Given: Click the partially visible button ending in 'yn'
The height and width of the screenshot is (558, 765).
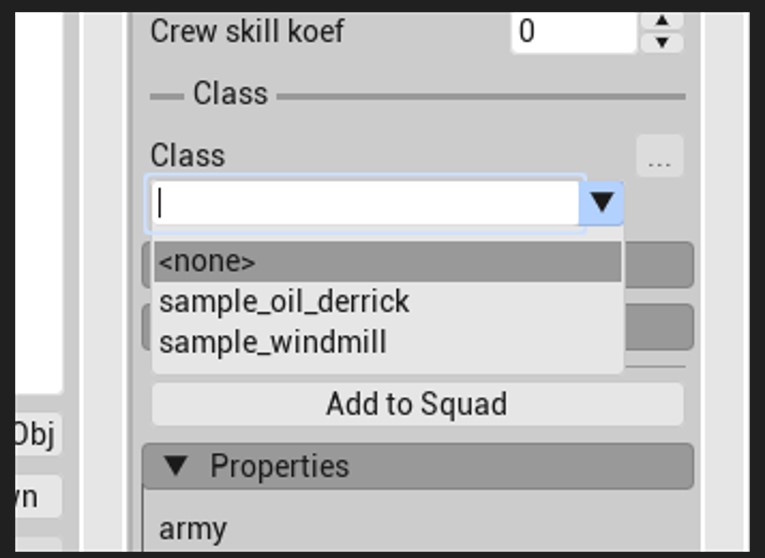Looking at the screenshot, I should pos(38,497).
